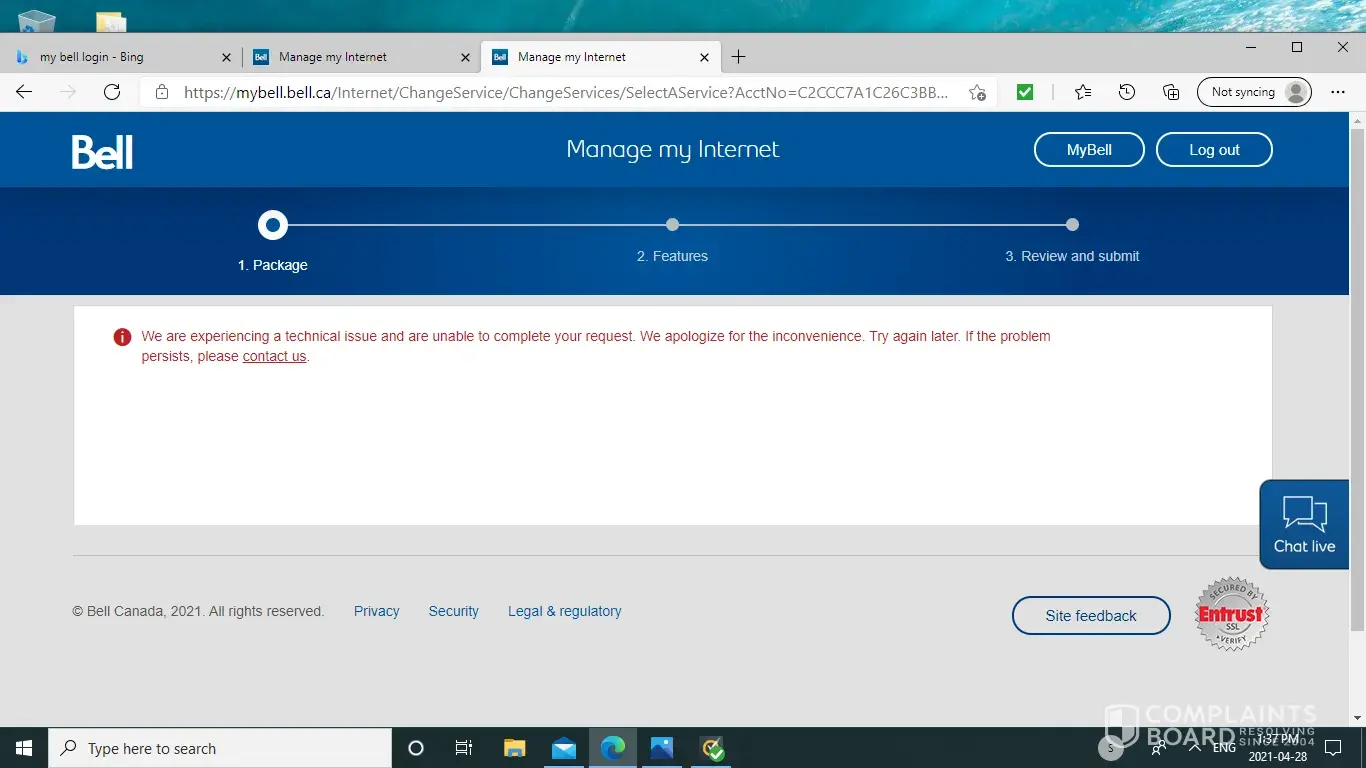Open the Legal & regulatory link
Image resolution: width=1366 pixels, height=768 pixels.
[x=565, y=611]
